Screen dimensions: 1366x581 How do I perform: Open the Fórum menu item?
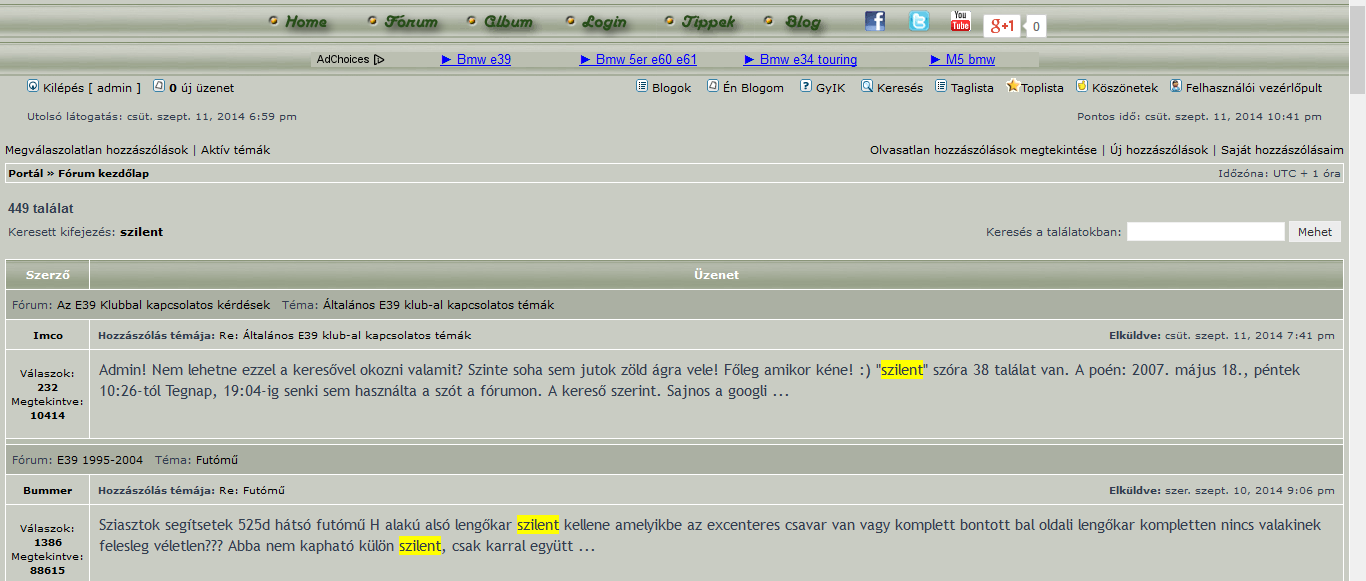411,22
